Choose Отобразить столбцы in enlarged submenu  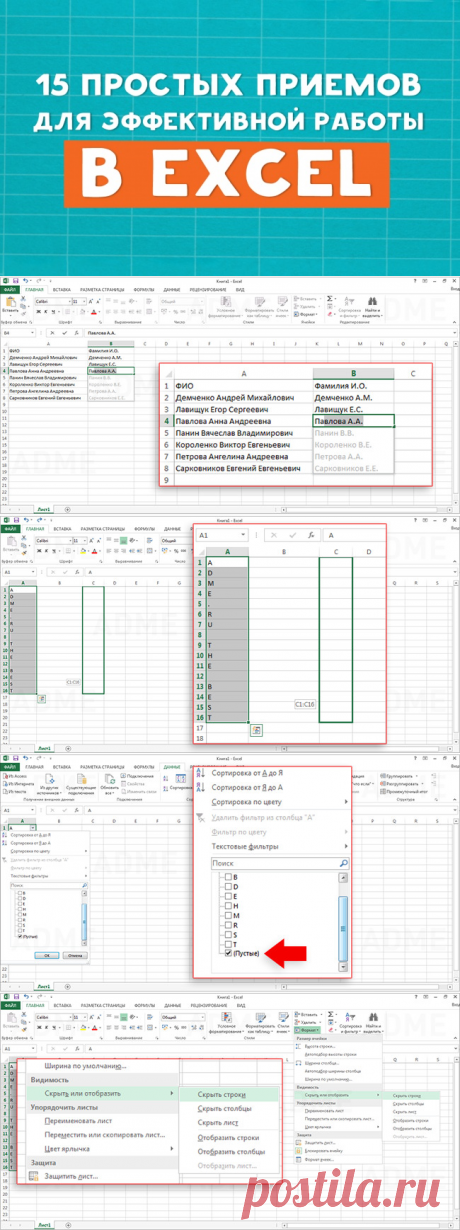231,1151
